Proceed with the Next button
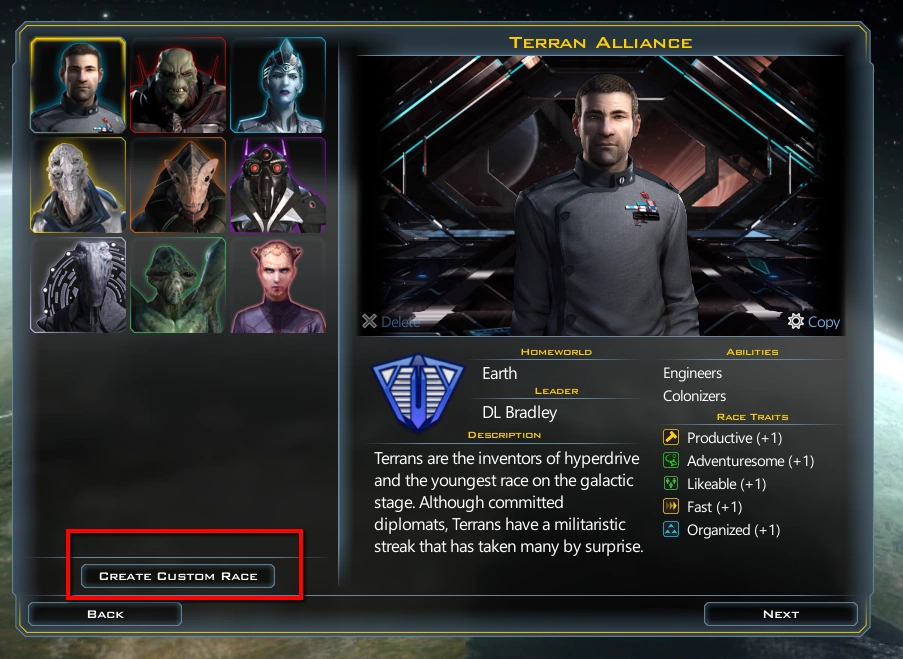Image resolution: width=903 pixels, height=659 pixels. (780, 614)
